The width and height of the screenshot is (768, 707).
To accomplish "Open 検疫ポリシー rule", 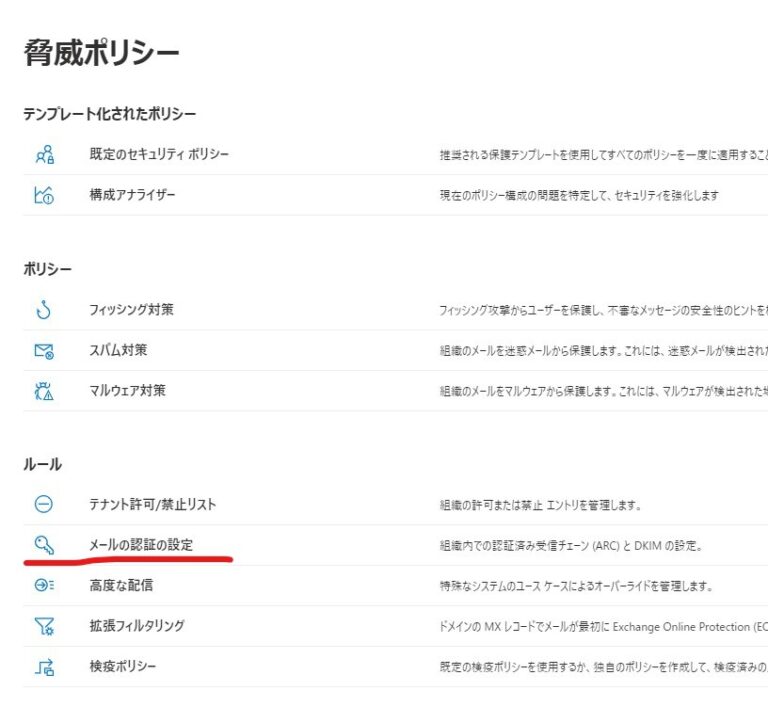I will pyautogui.click(x=123, y=666).
